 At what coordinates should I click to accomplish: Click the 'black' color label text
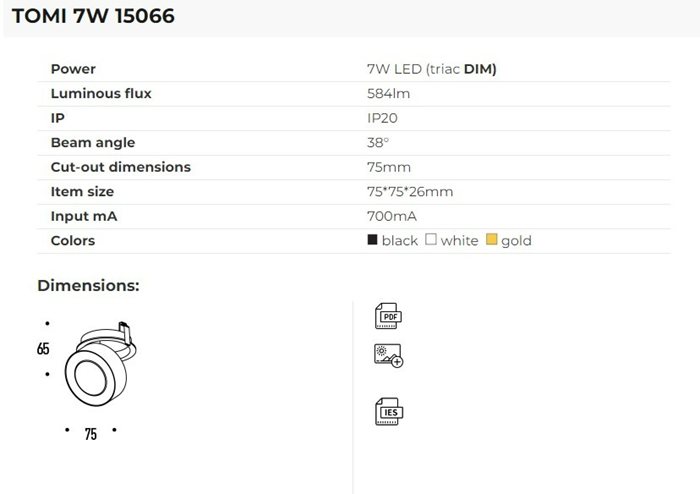(x=400, y=241)
